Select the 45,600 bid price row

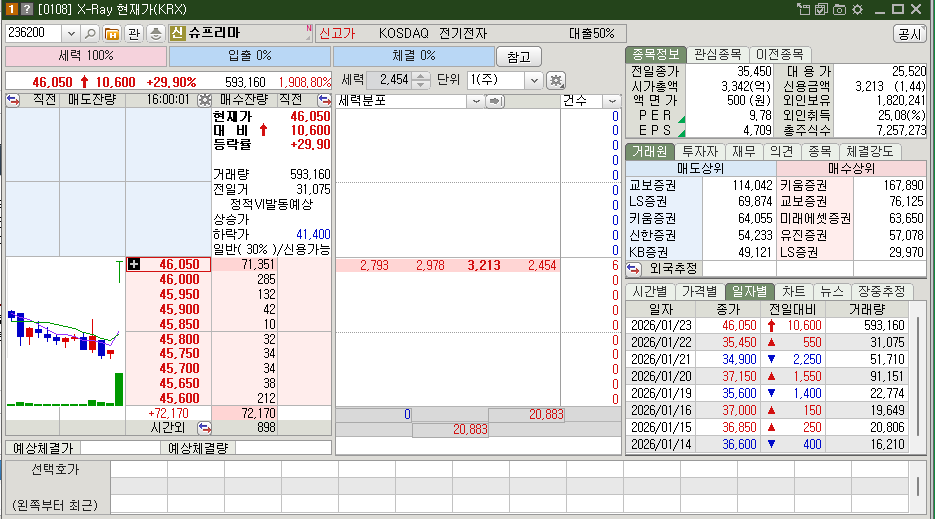point(169,398)
